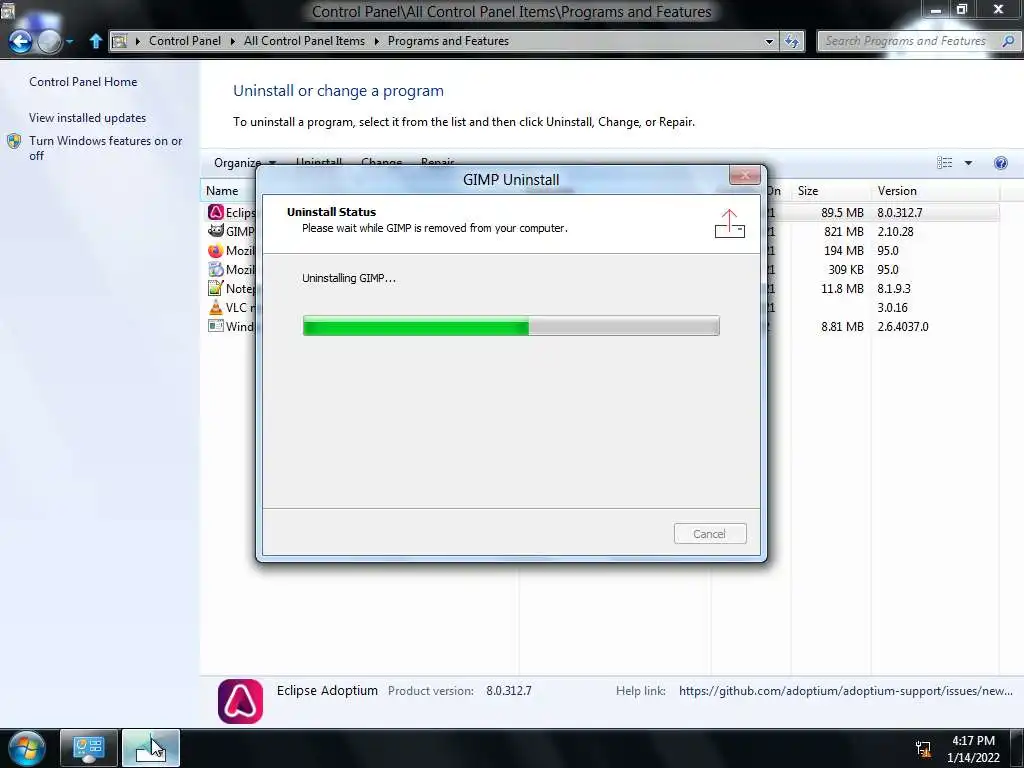This screenshot has width=1024, height=768.
Task: Click version 8.1.9.3 cell
Action: 893,289
